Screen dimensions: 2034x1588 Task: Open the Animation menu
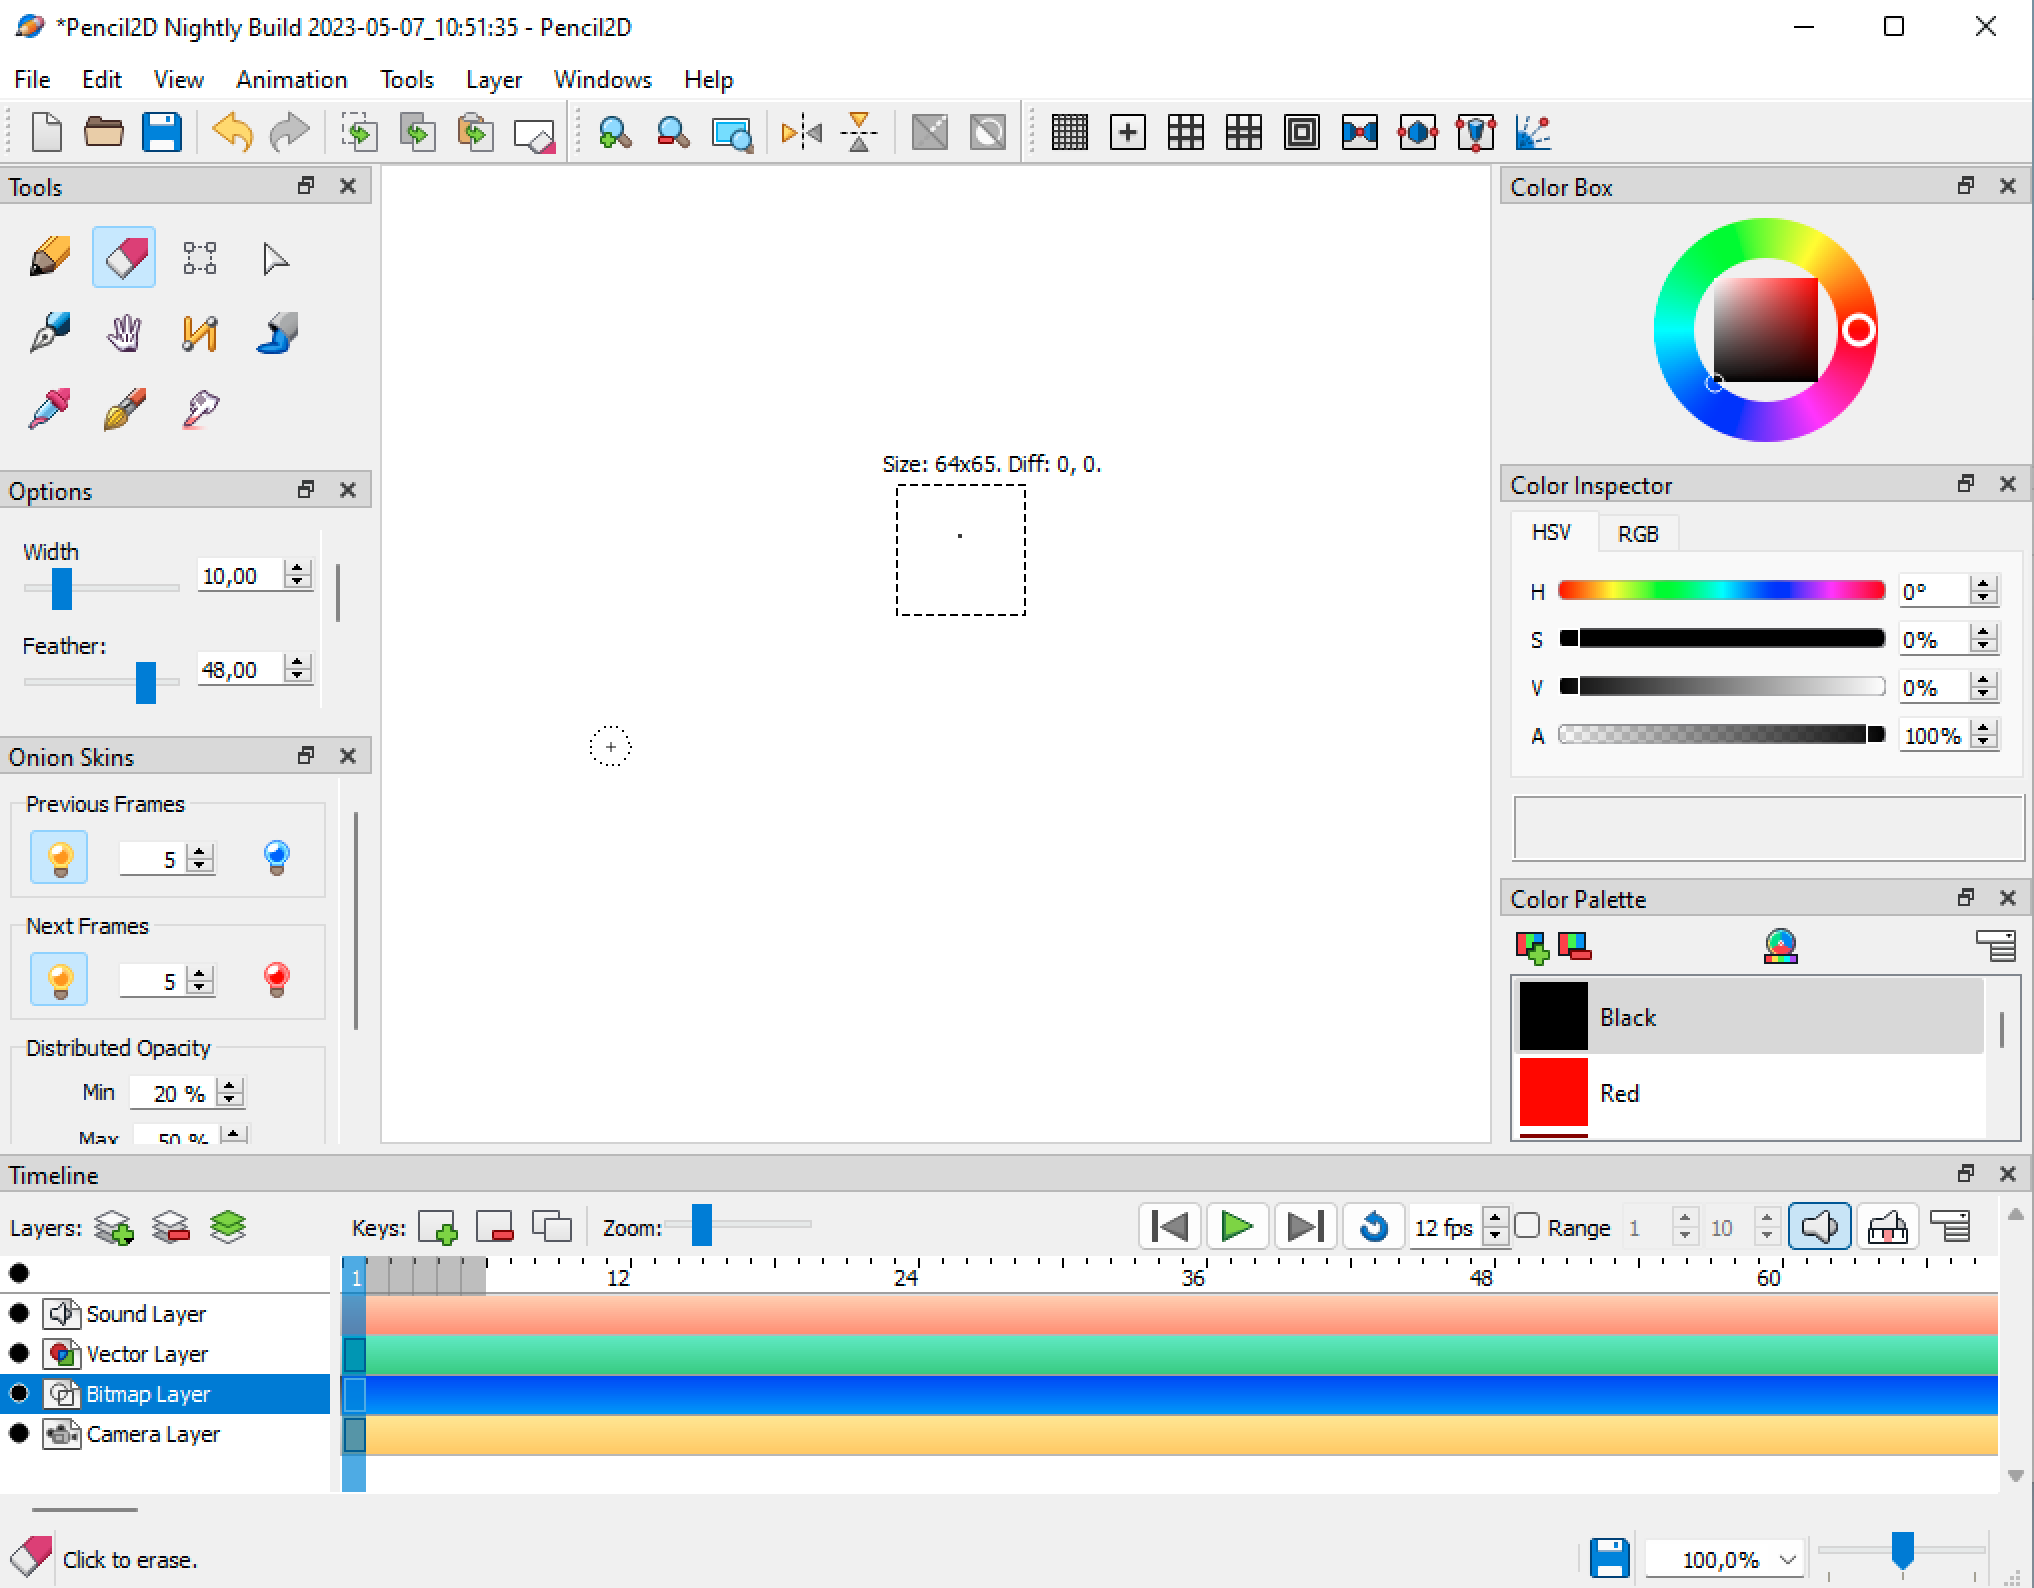pyautogui.click(x=290, y=79)
